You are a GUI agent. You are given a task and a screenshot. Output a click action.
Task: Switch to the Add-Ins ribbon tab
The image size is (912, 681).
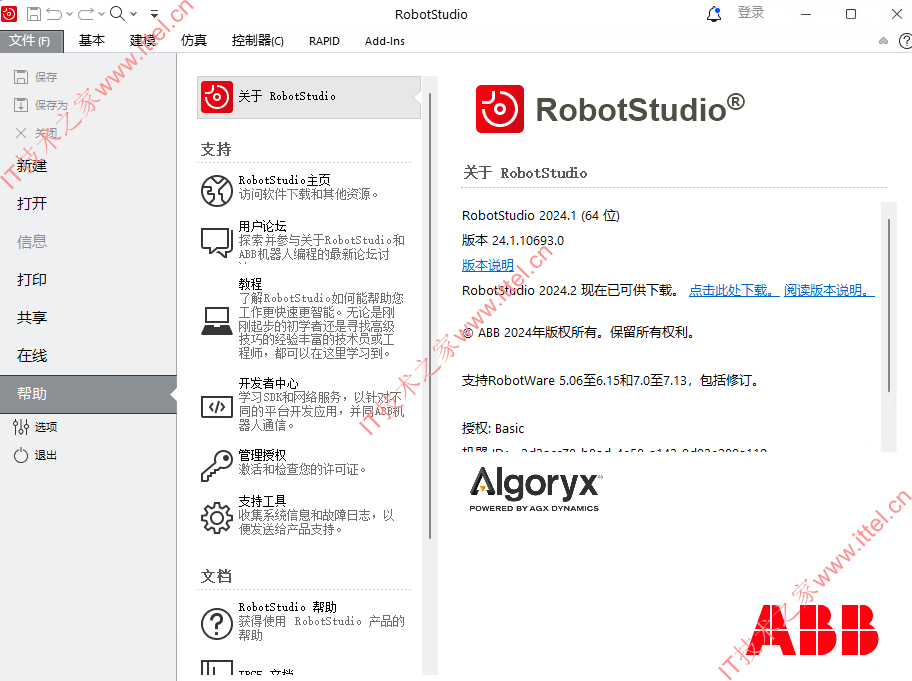point(384,41)
